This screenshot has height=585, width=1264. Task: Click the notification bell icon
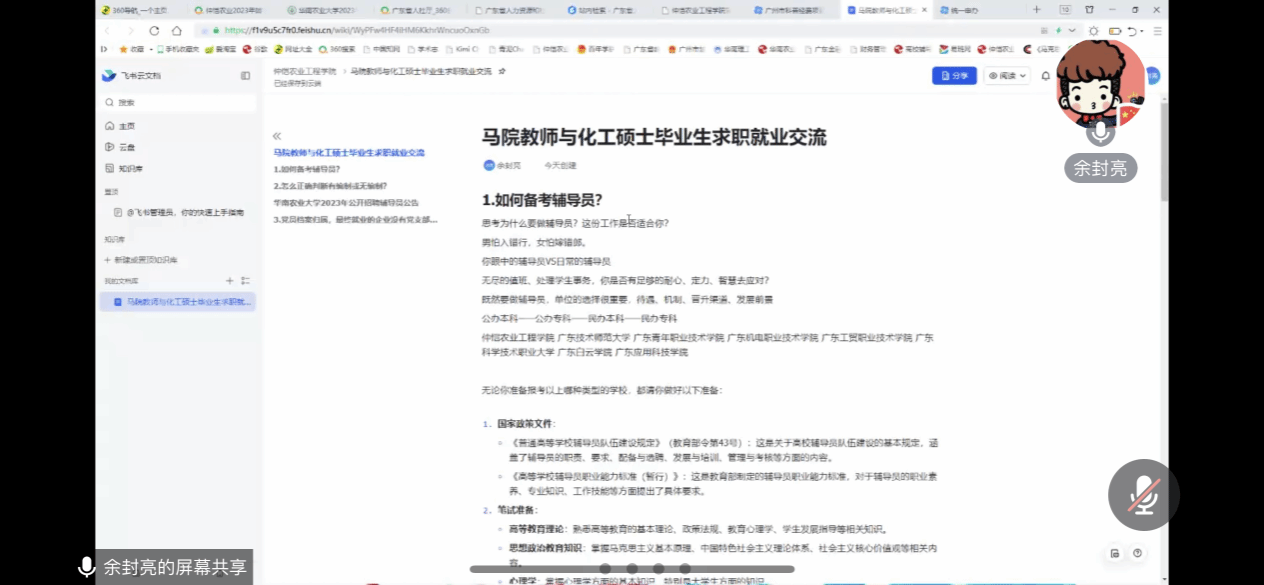point(1046,76)
